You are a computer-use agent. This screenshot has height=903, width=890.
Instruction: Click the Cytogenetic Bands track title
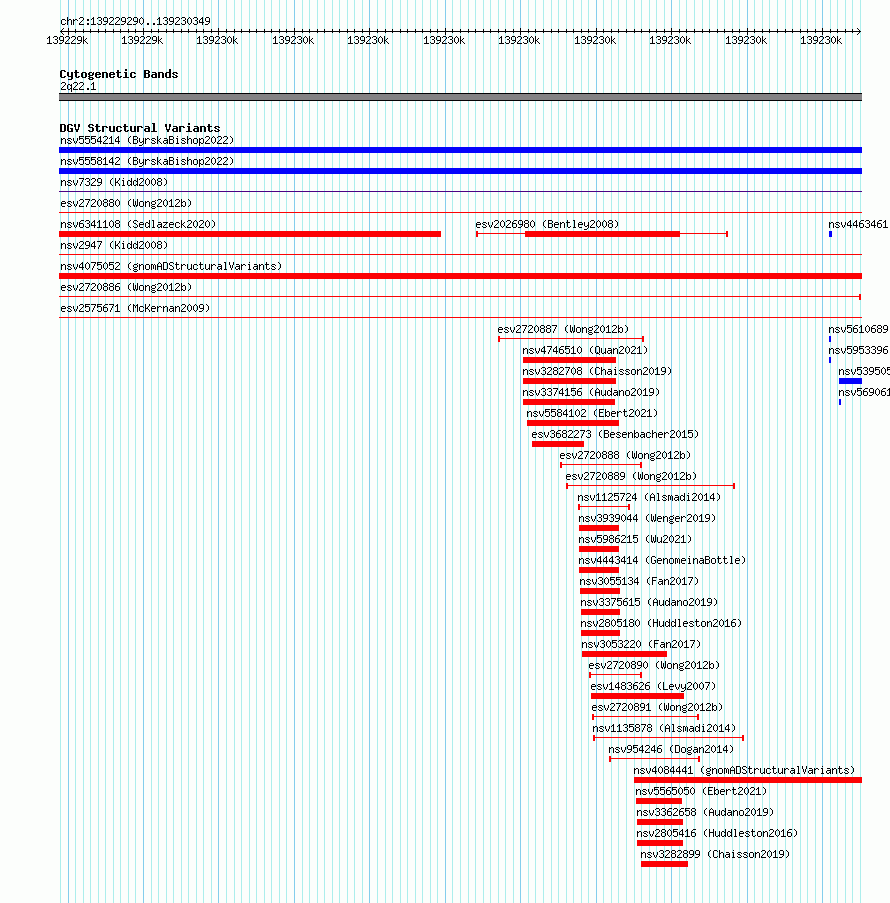pyautogui.click(x=119, y=74)
